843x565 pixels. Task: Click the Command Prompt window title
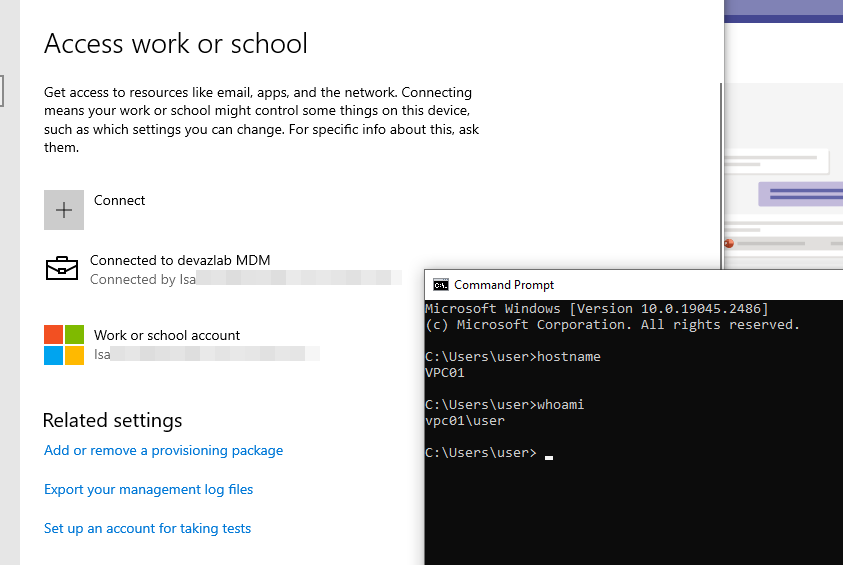click(x=504, y=285)
